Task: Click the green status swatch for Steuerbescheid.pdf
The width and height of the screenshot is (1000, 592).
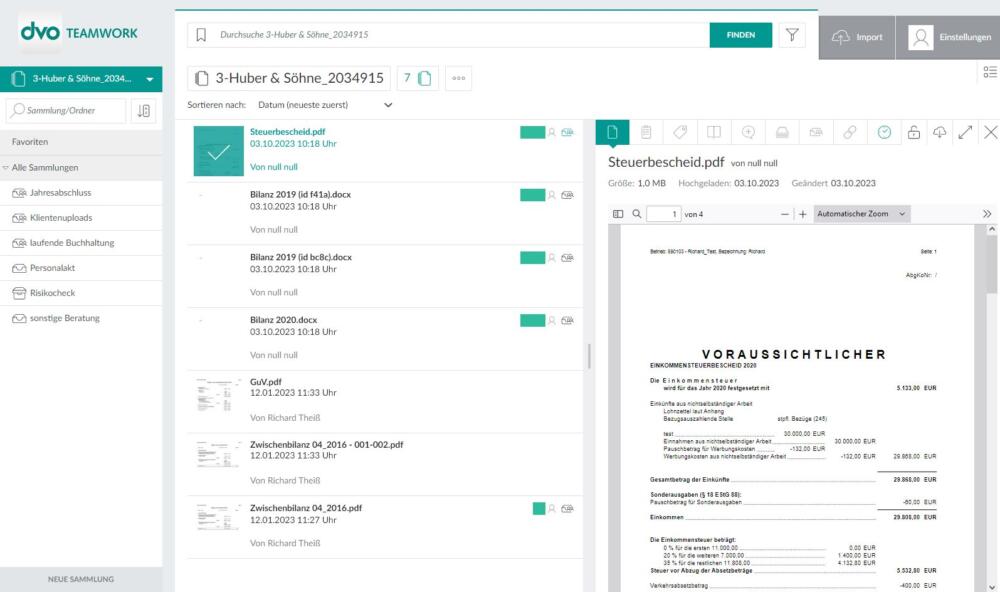Action: (x=533, y=132)
